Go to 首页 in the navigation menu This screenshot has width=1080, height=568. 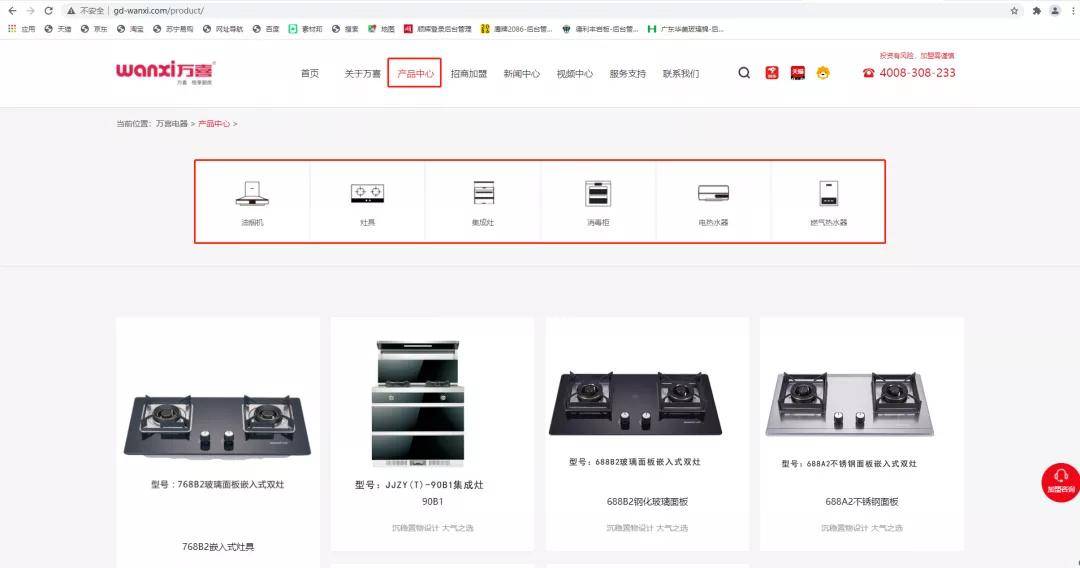tap(310, 74)
